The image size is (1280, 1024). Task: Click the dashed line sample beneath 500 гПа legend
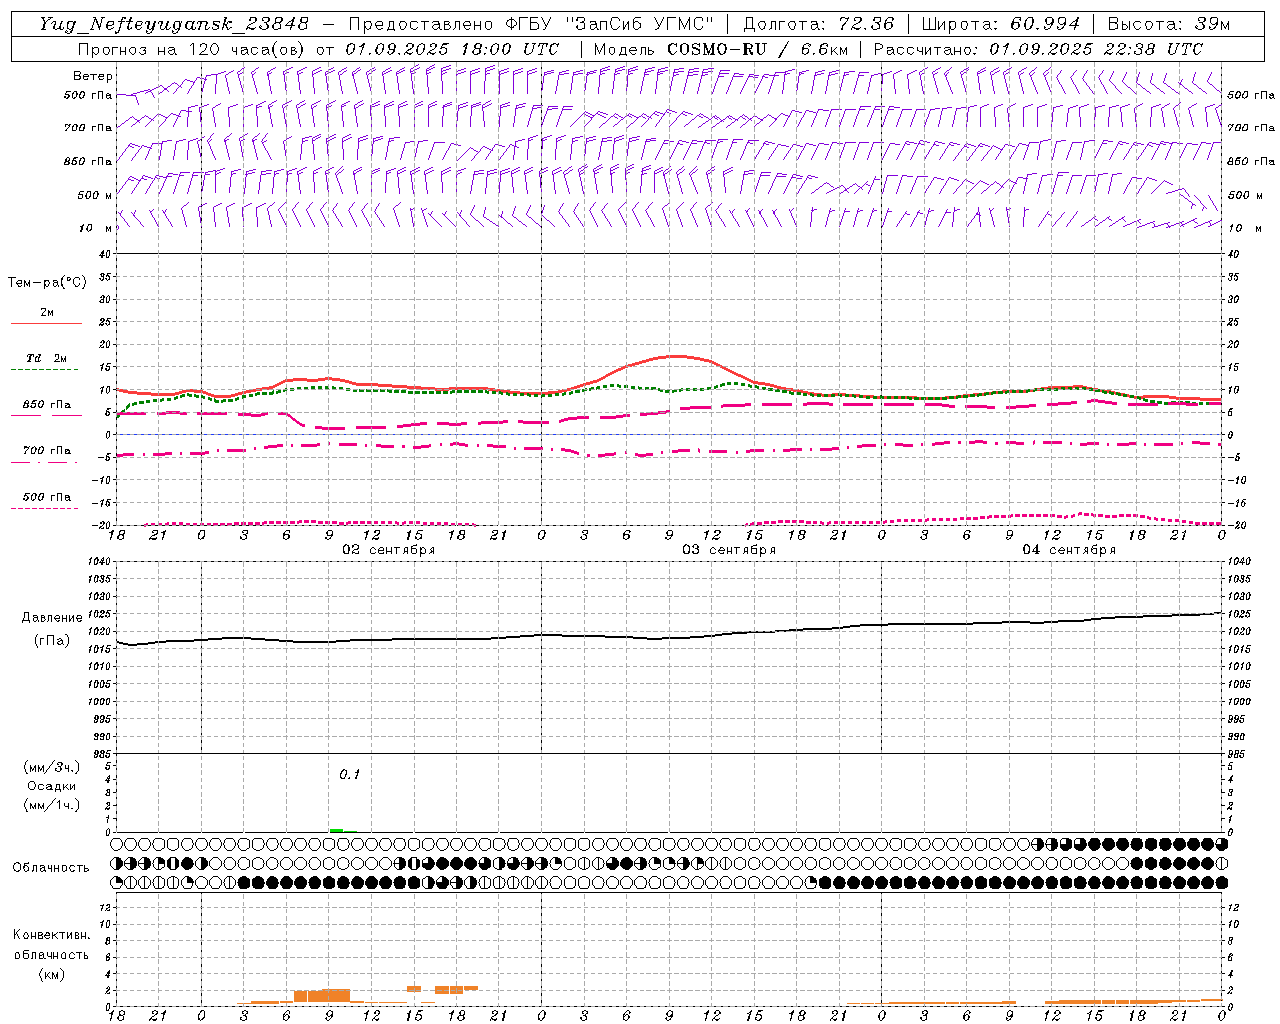click(45, 509)
